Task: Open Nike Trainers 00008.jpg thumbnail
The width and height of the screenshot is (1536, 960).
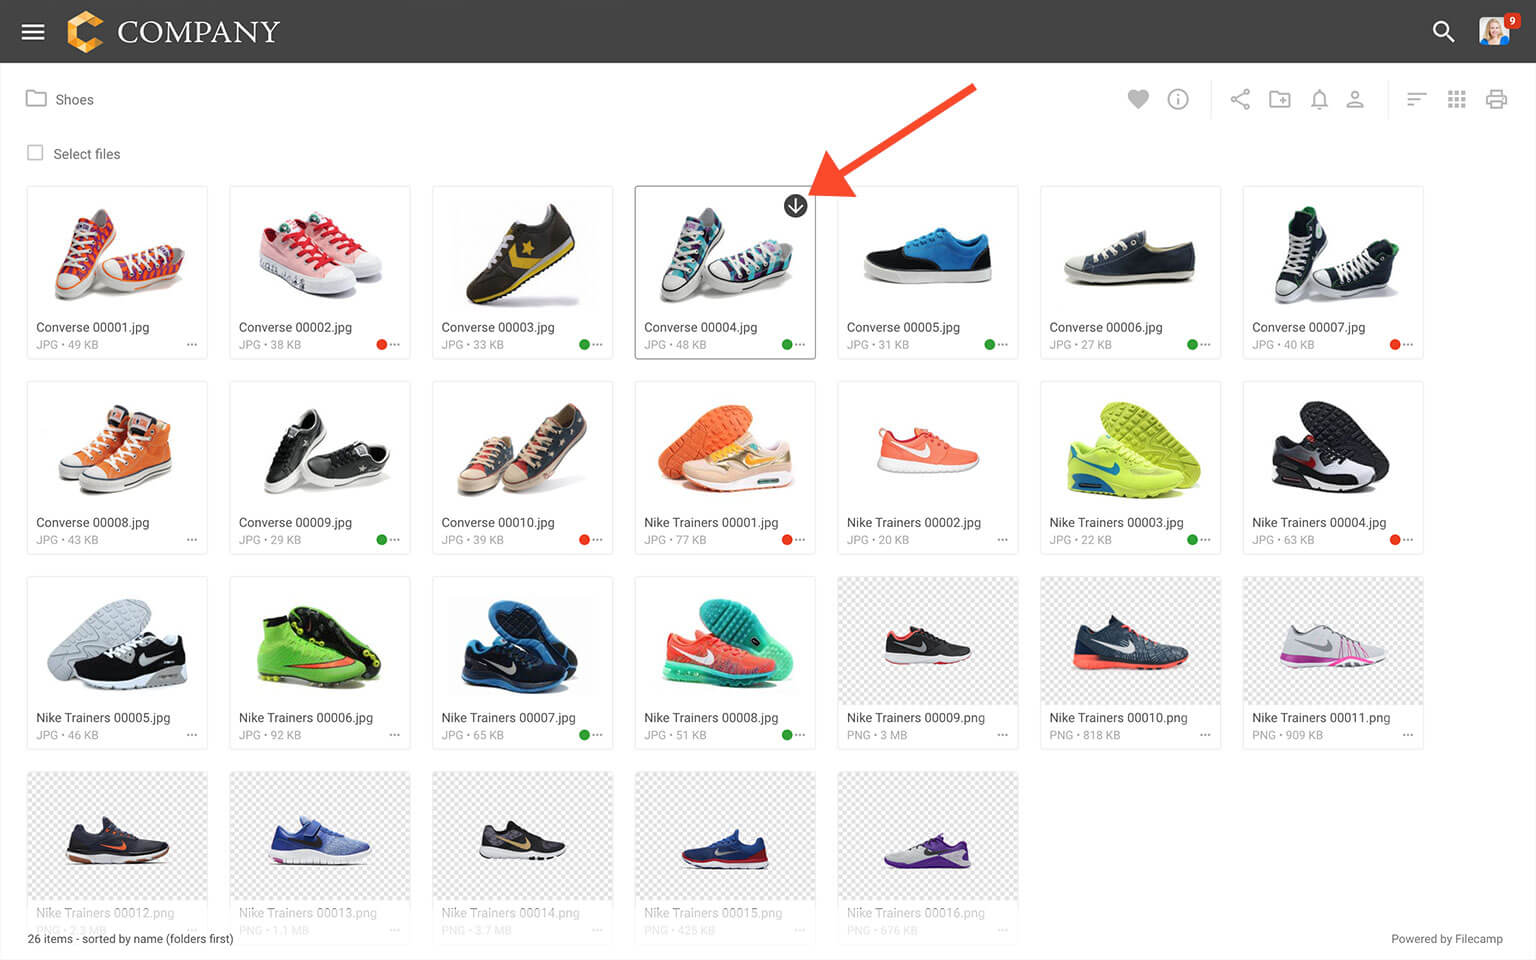Action: click(x=725, y=642)
